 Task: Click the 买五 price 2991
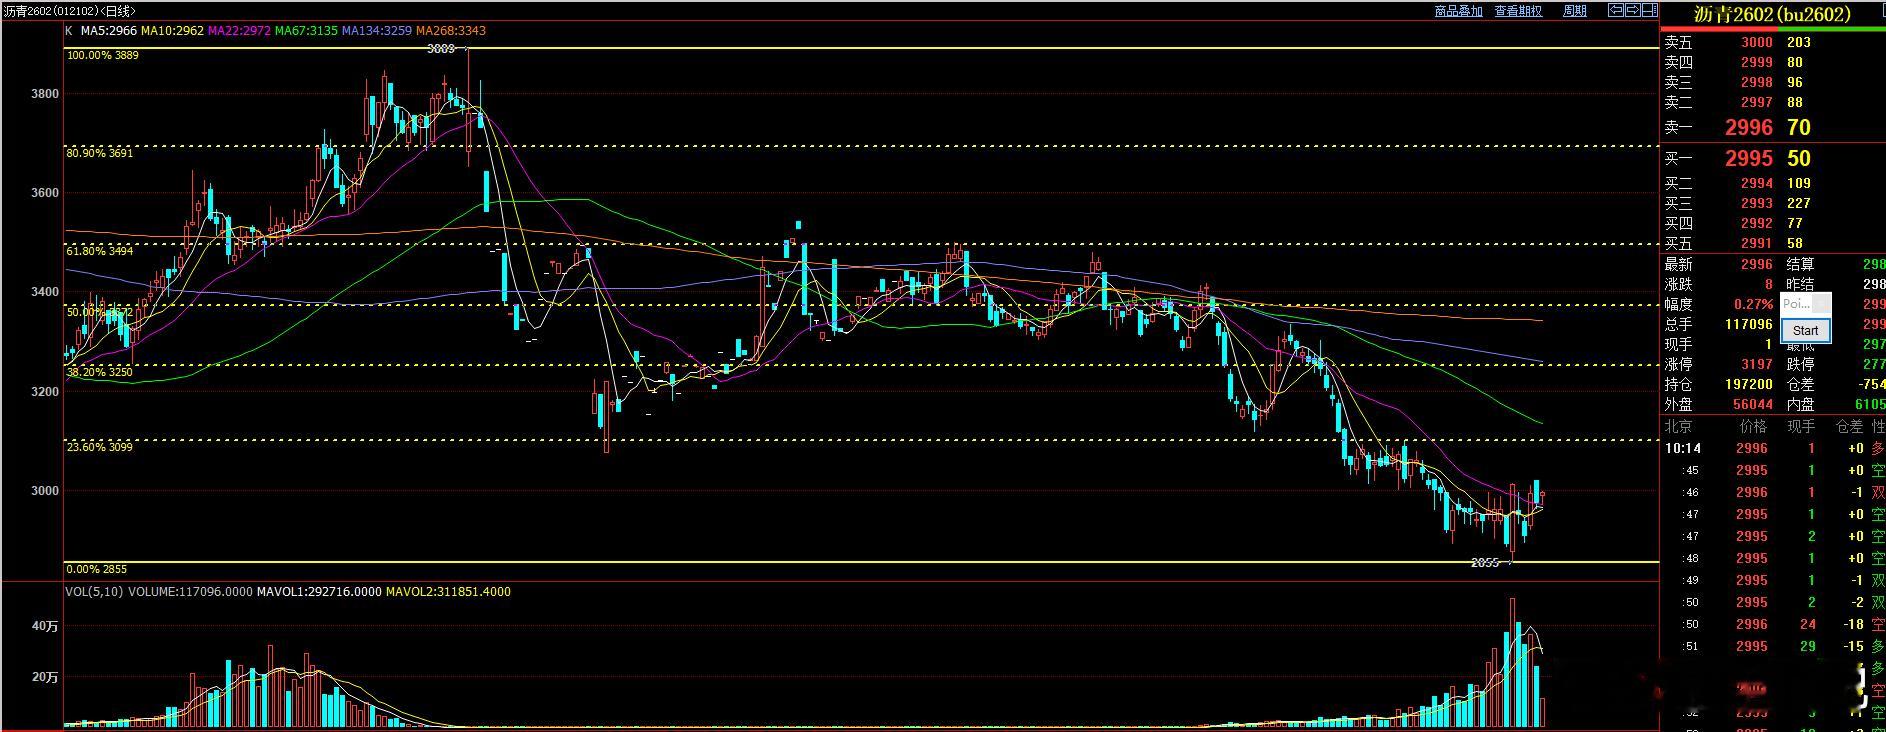(x=1756, y=243)
